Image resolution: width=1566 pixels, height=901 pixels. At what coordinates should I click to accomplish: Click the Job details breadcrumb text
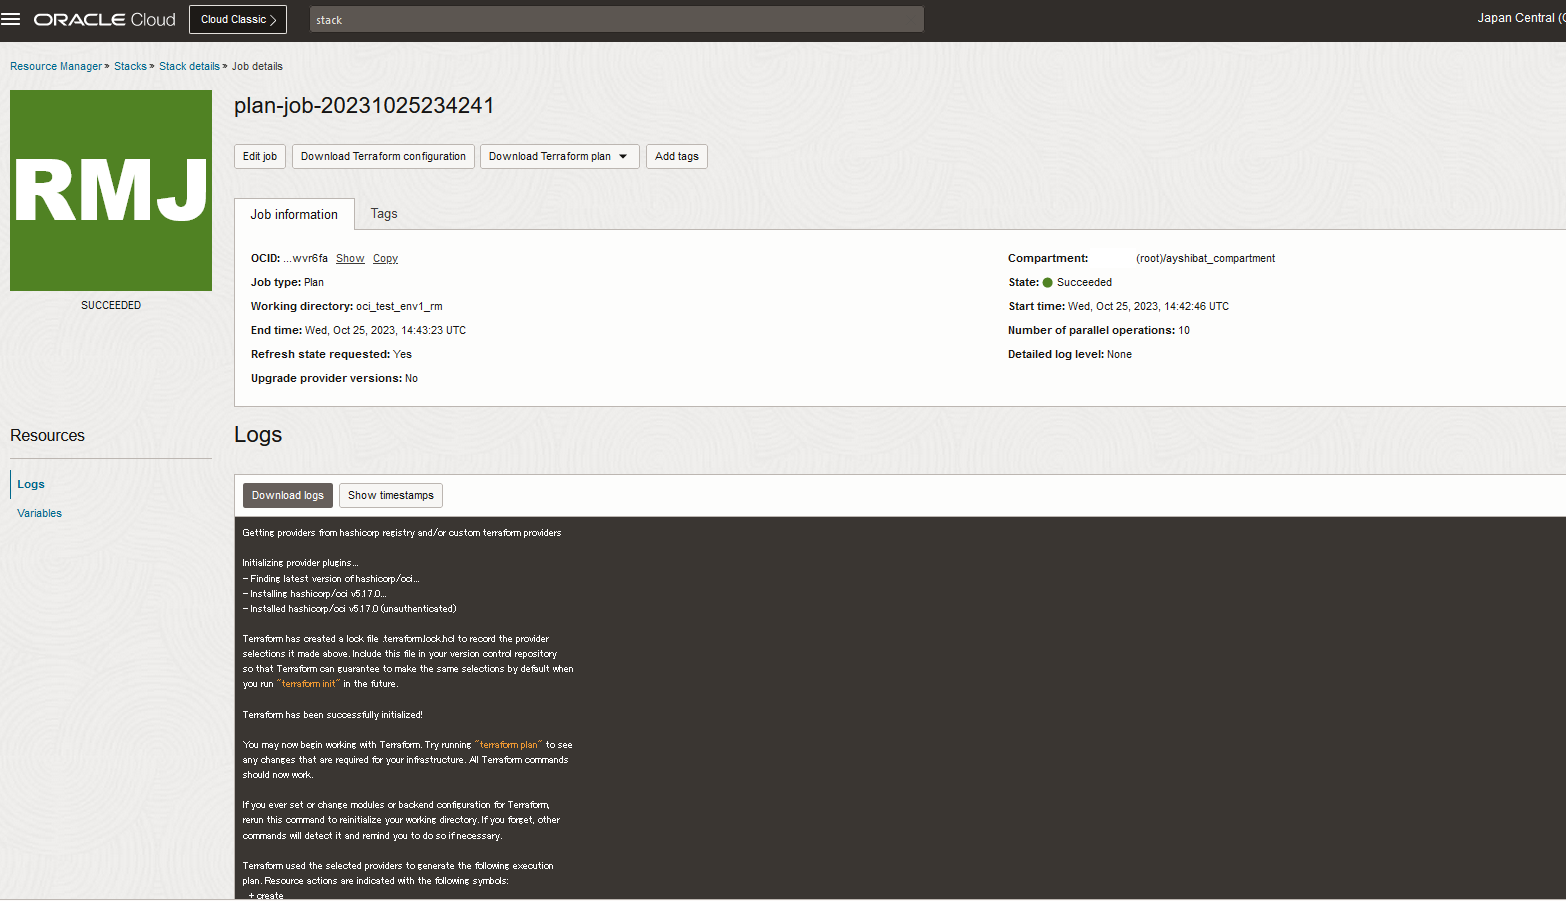[x=257, y=66]
